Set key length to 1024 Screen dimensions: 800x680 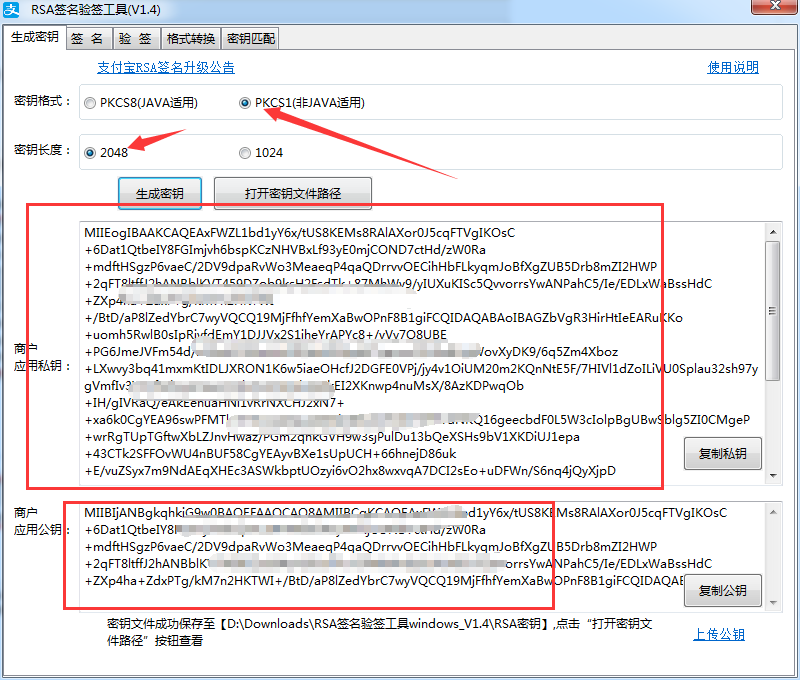pyautogui.click(x=245, y=153)
